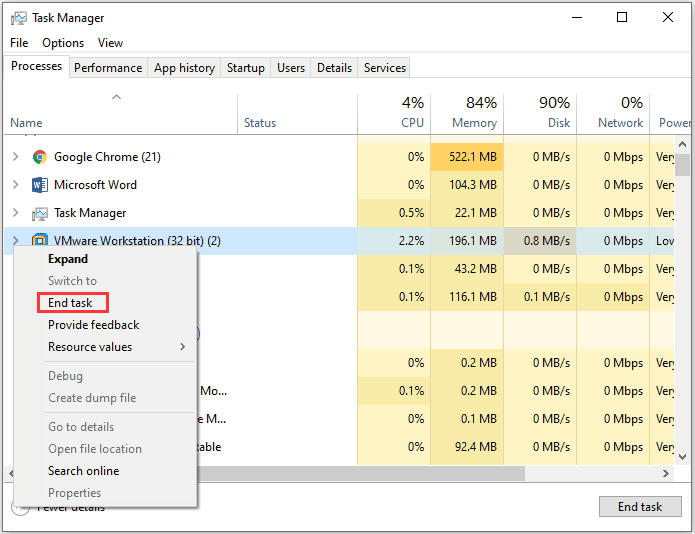Viewport: 695px width, 534px height.
Task: Click the 104.3 MB memory cell
Action: tap(467, 185)
